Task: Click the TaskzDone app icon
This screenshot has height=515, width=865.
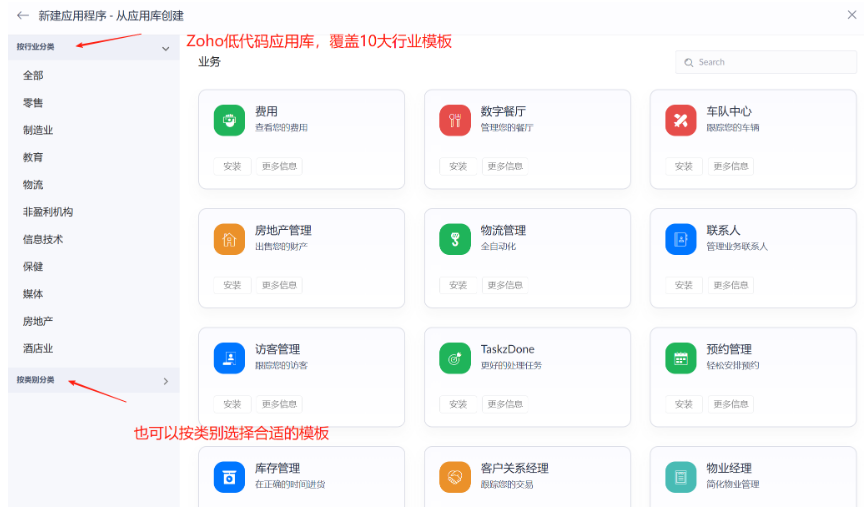Action: [x=455, y=358]
